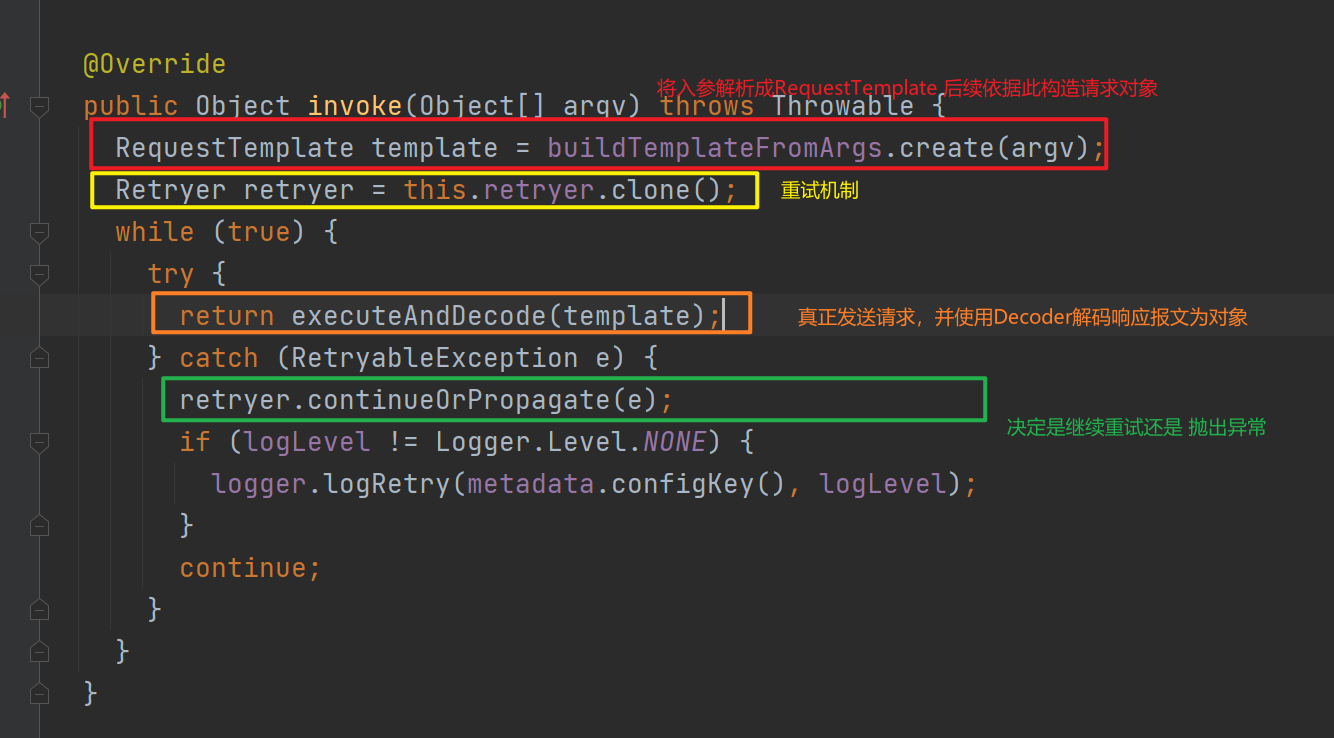The width and height of the screenshot is (1334, 738).
Task: Click the while keyword
Action: [x=155, y=233]
